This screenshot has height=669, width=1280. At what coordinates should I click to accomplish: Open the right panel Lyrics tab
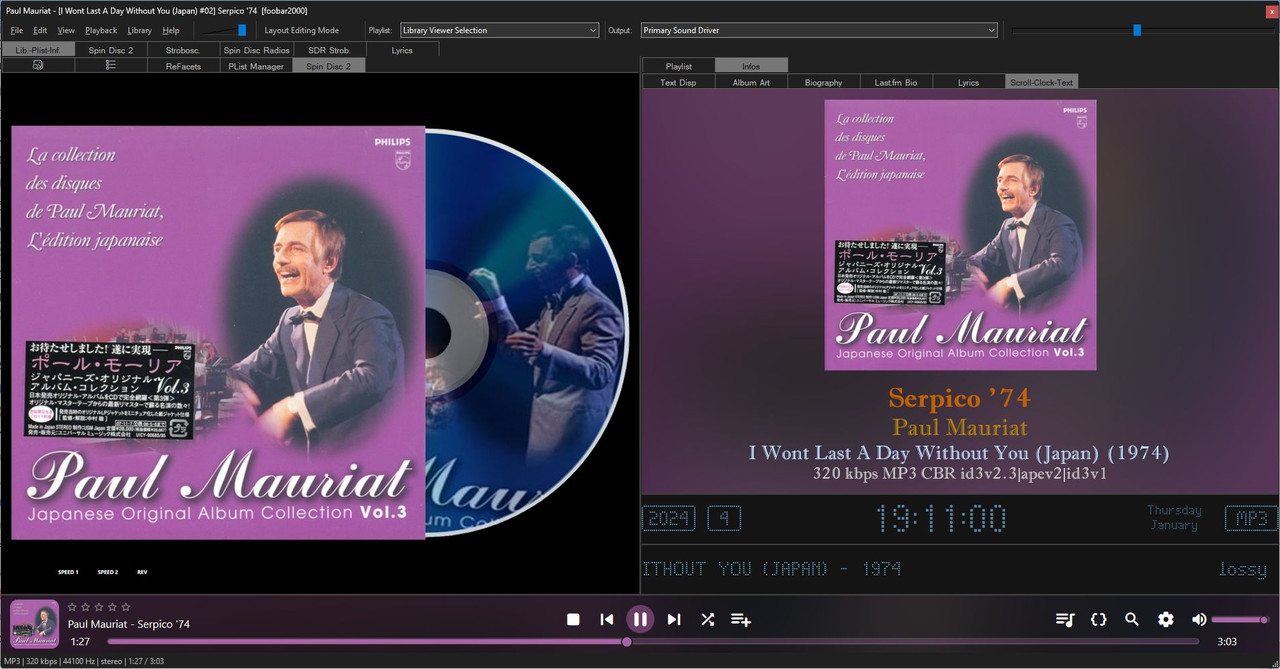pyautogui.click(x=968, y=82)
